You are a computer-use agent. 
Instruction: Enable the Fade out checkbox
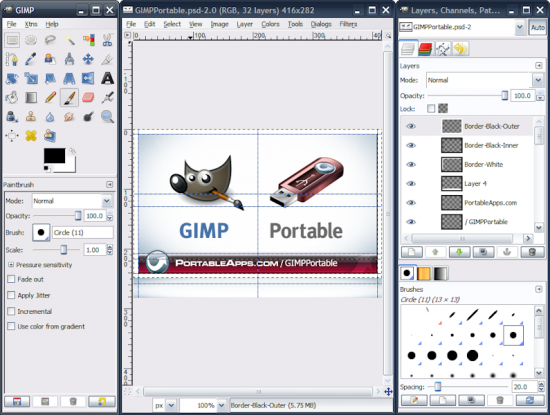pos(11,279)
